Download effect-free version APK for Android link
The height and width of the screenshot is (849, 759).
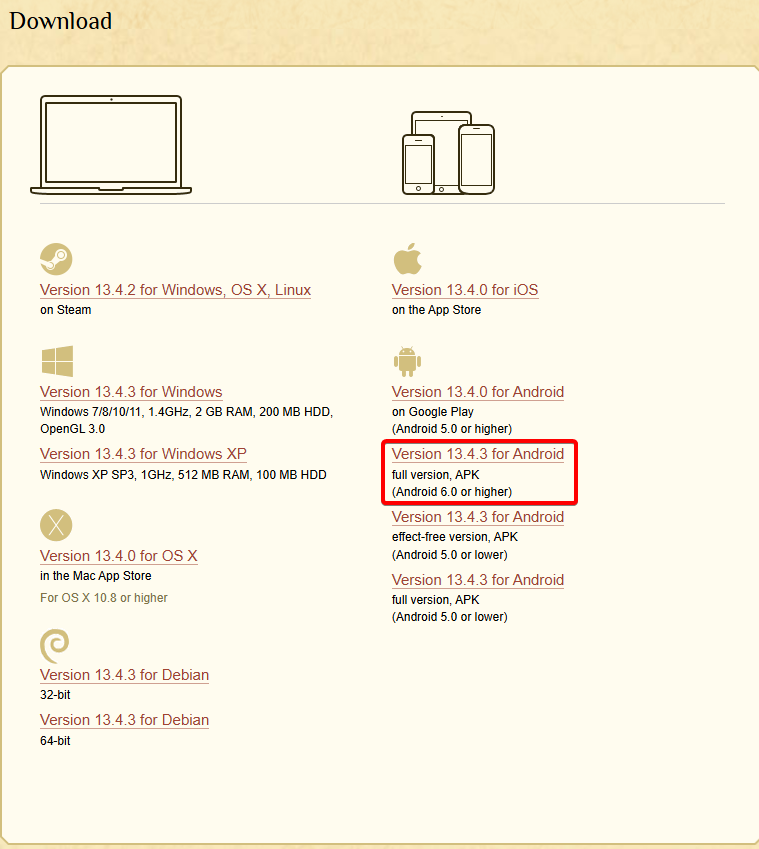point(478,517)
